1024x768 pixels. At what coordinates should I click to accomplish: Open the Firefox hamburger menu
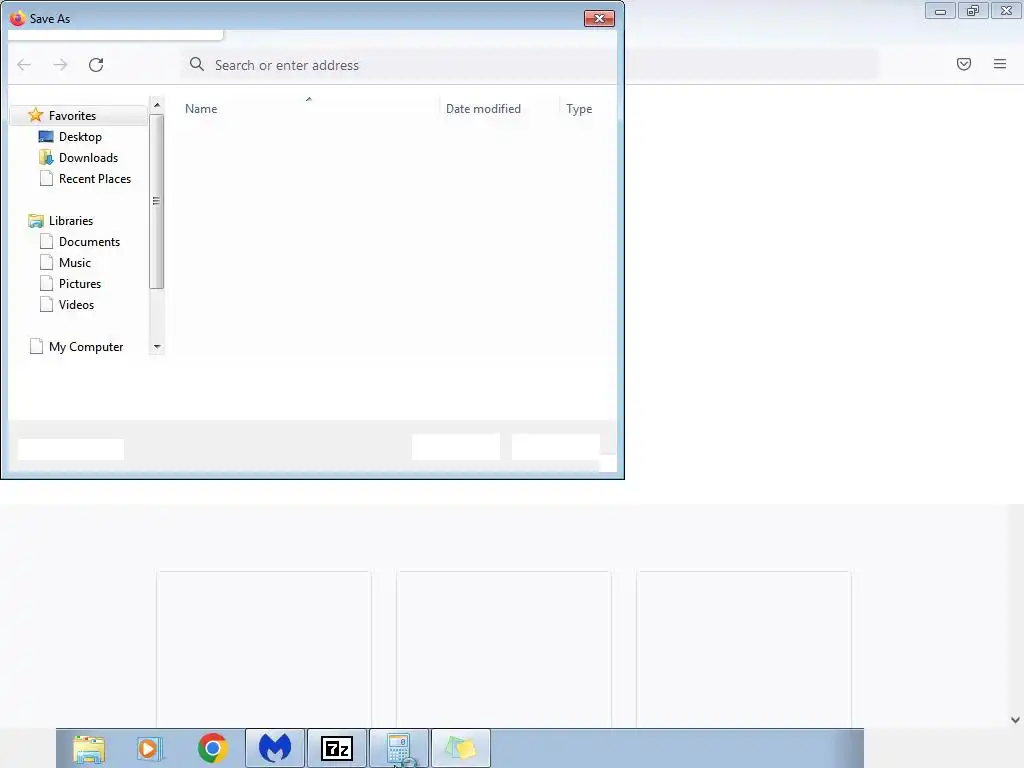[1000, 64]
